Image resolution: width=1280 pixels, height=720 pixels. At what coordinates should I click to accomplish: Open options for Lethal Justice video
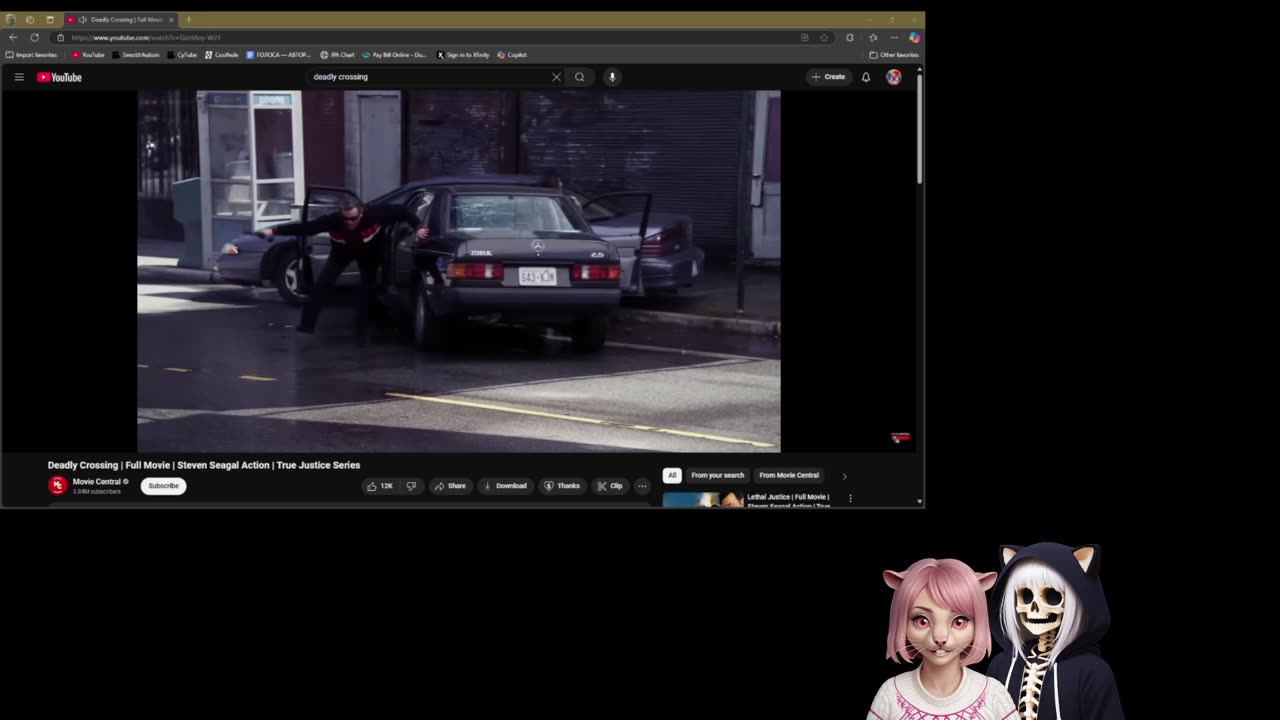(850, 498)
